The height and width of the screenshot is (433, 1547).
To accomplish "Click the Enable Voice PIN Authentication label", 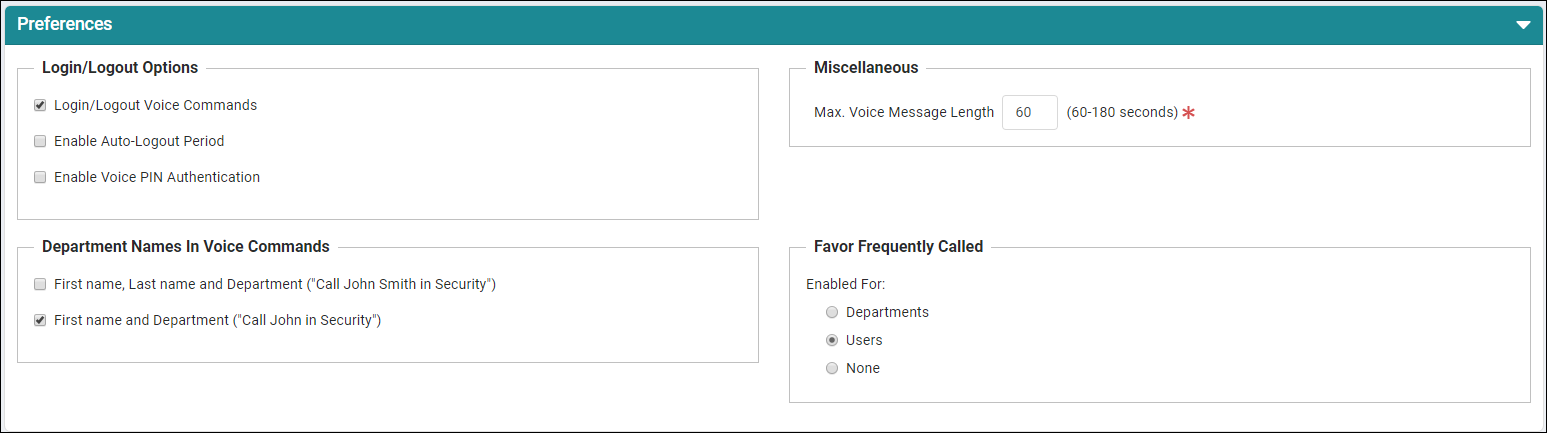I will [157, 177].
